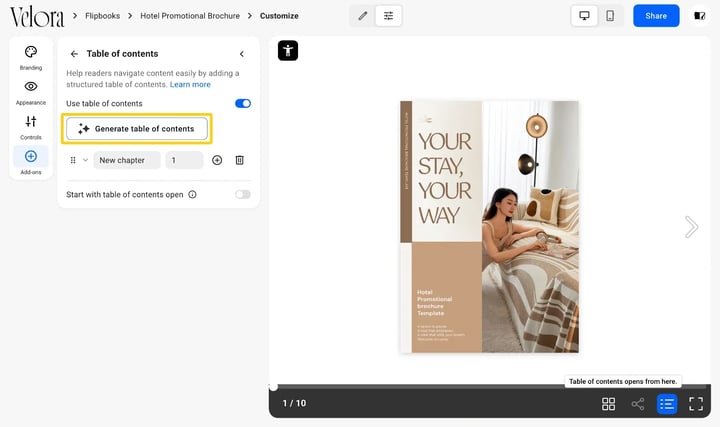This screenshot has height=427, width=720.
Task: Select desktop preview mode
Action: (x=585, y=16)
